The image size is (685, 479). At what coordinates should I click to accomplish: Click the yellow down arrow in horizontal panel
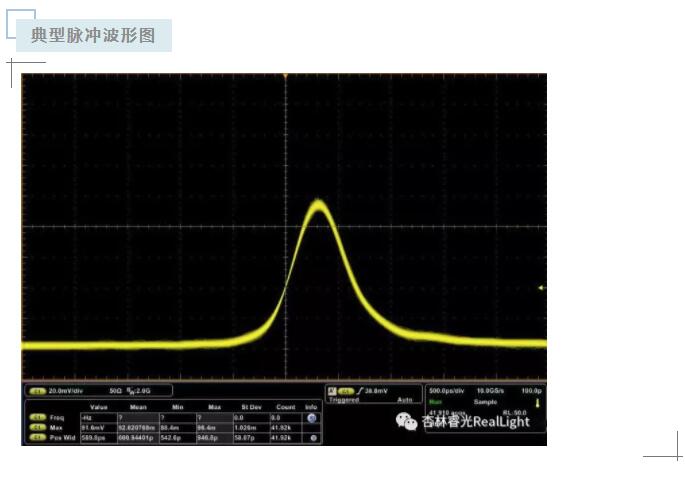[x=537, y=403]
